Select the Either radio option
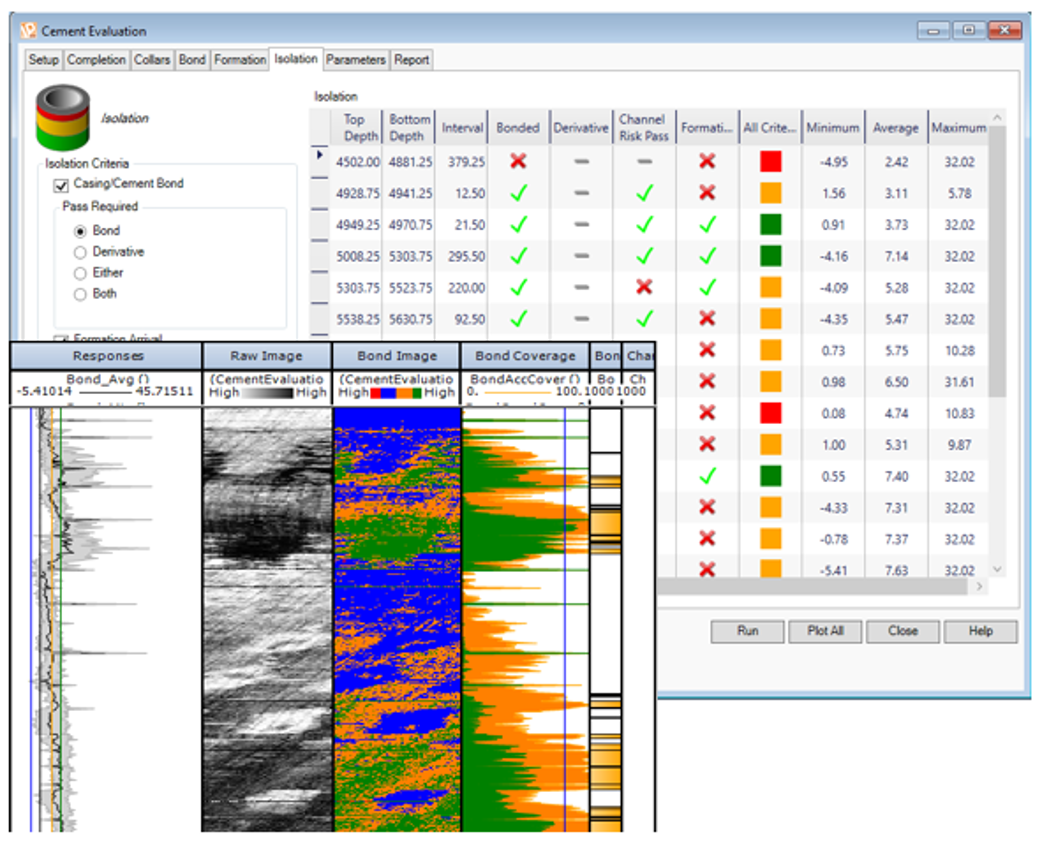This screenshot has height=856, width=1042. click(x=81, y=273)
